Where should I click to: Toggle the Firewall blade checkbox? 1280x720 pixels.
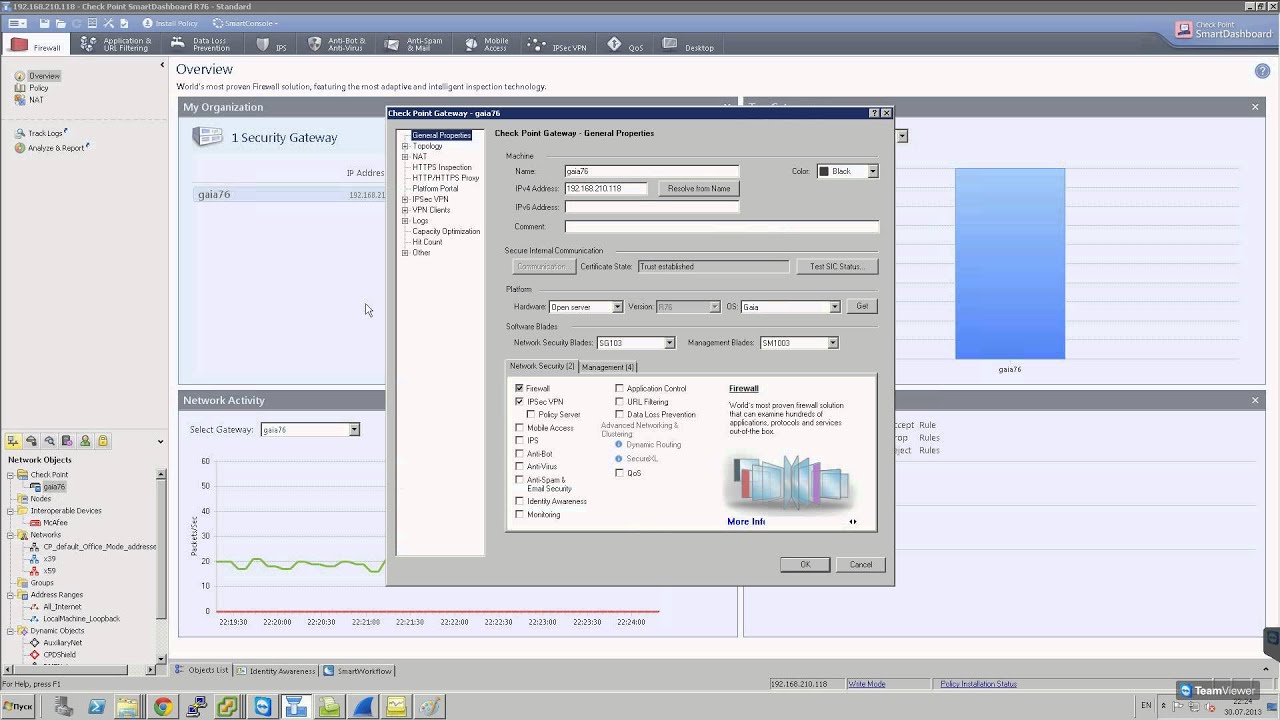tap(519, 388)
